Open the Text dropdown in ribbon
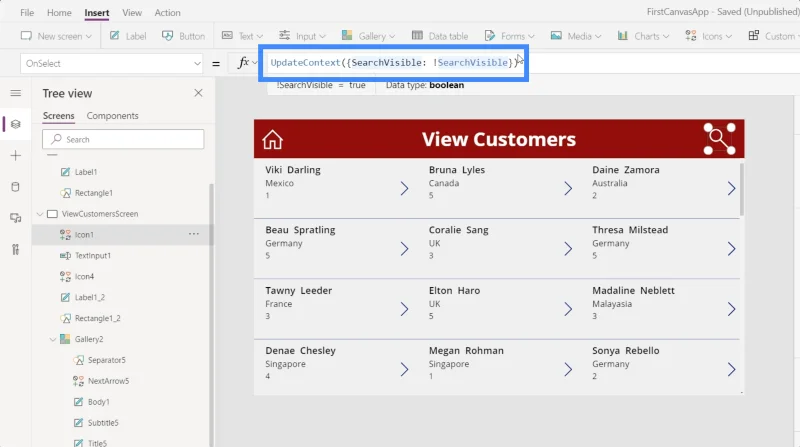Image resolution: width=800 pixels, height=447 pixels. (x=242, y=36)
